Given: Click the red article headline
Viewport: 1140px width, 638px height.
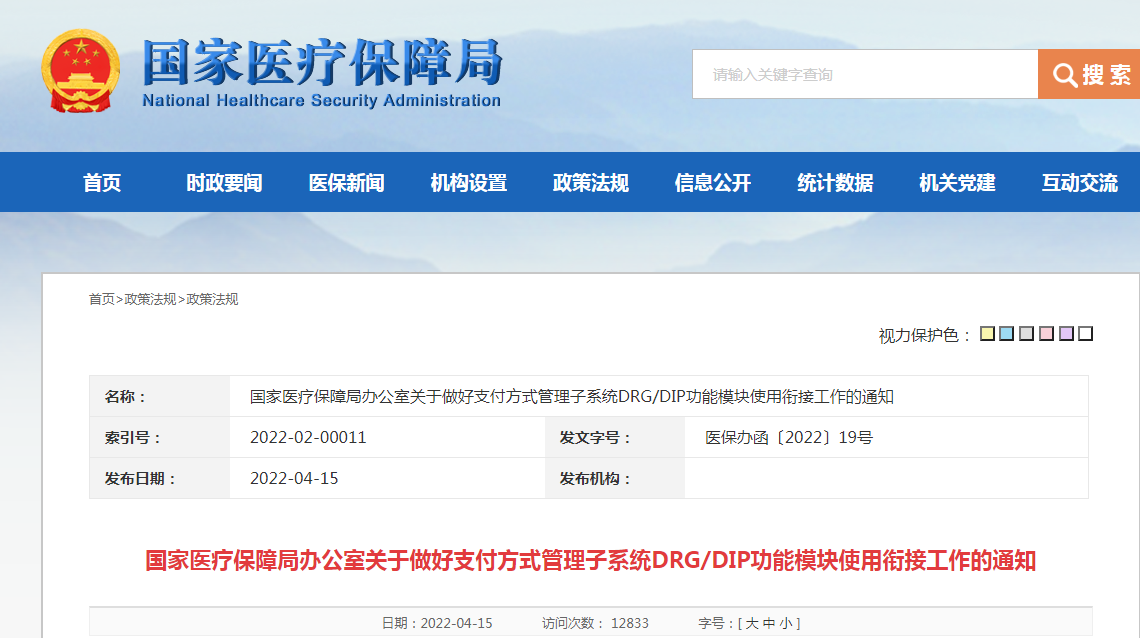Looking at the screenshot, I should point(590,560).
